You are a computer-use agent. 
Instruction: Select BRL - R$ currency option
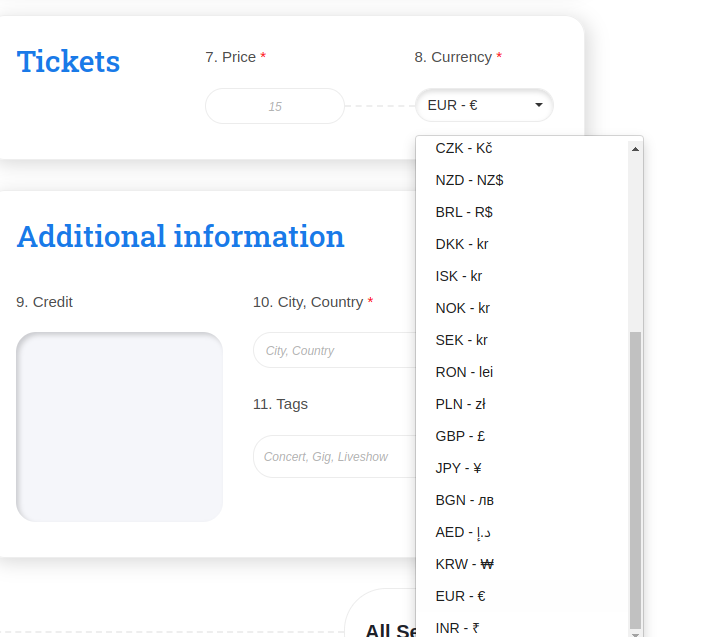tap(464, 212)
